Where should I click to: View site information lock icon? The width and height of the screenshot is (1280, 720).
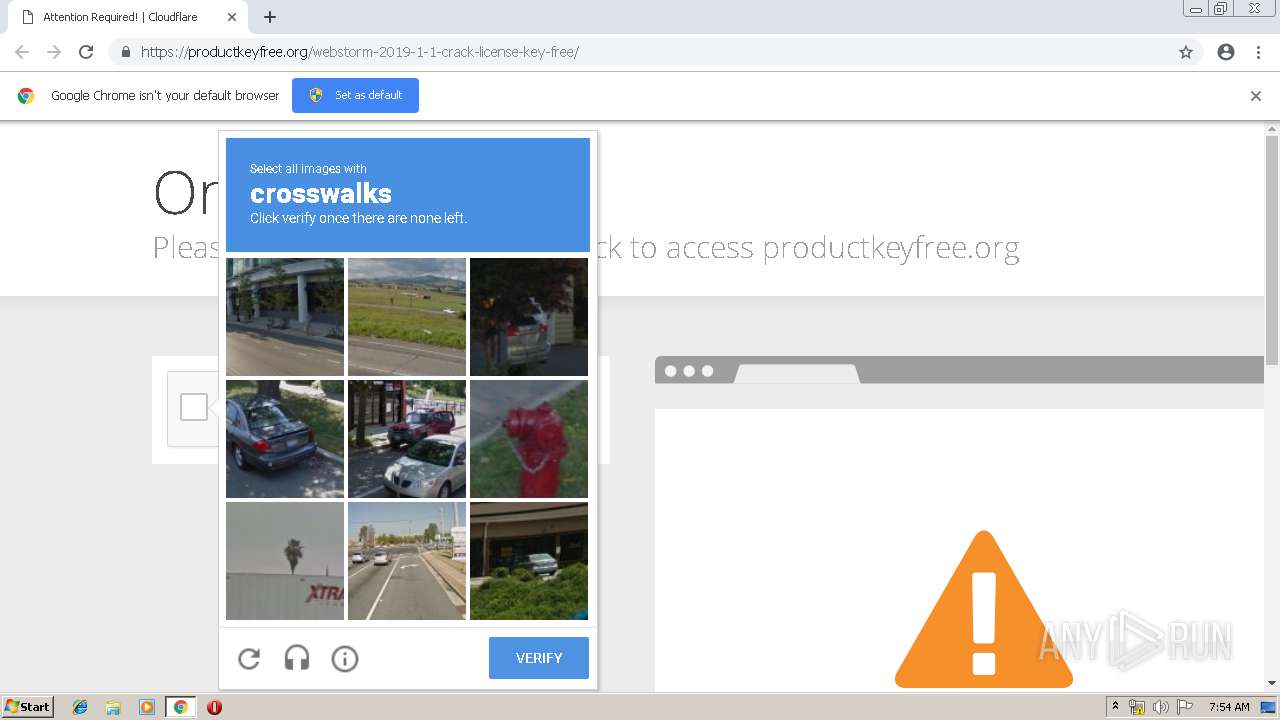pyautogui.click(x=126, y=52)
